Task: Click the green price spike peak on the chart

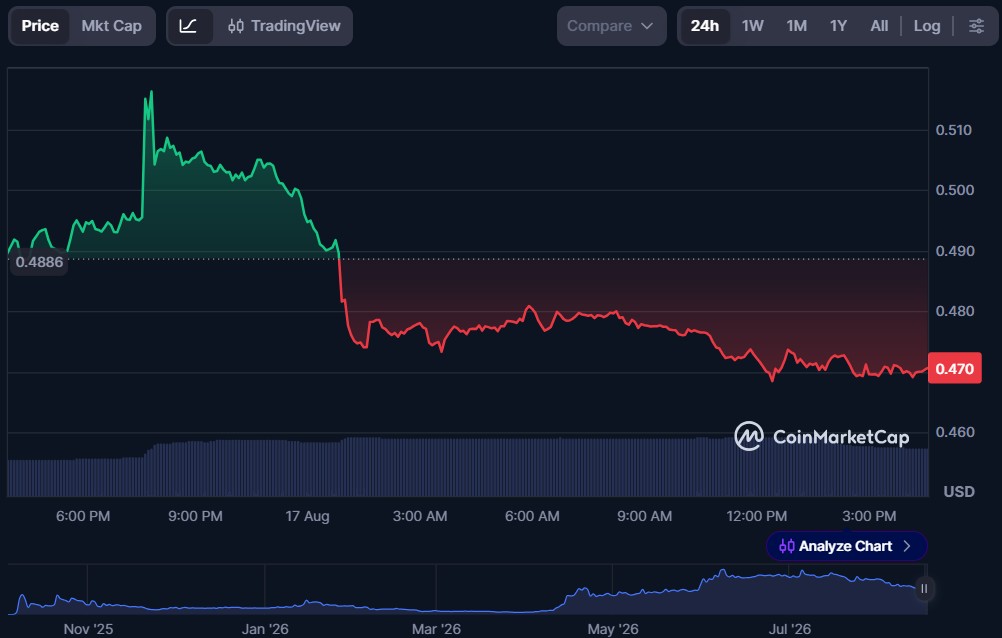Action: pyautogui.click(x=151, y=93)
